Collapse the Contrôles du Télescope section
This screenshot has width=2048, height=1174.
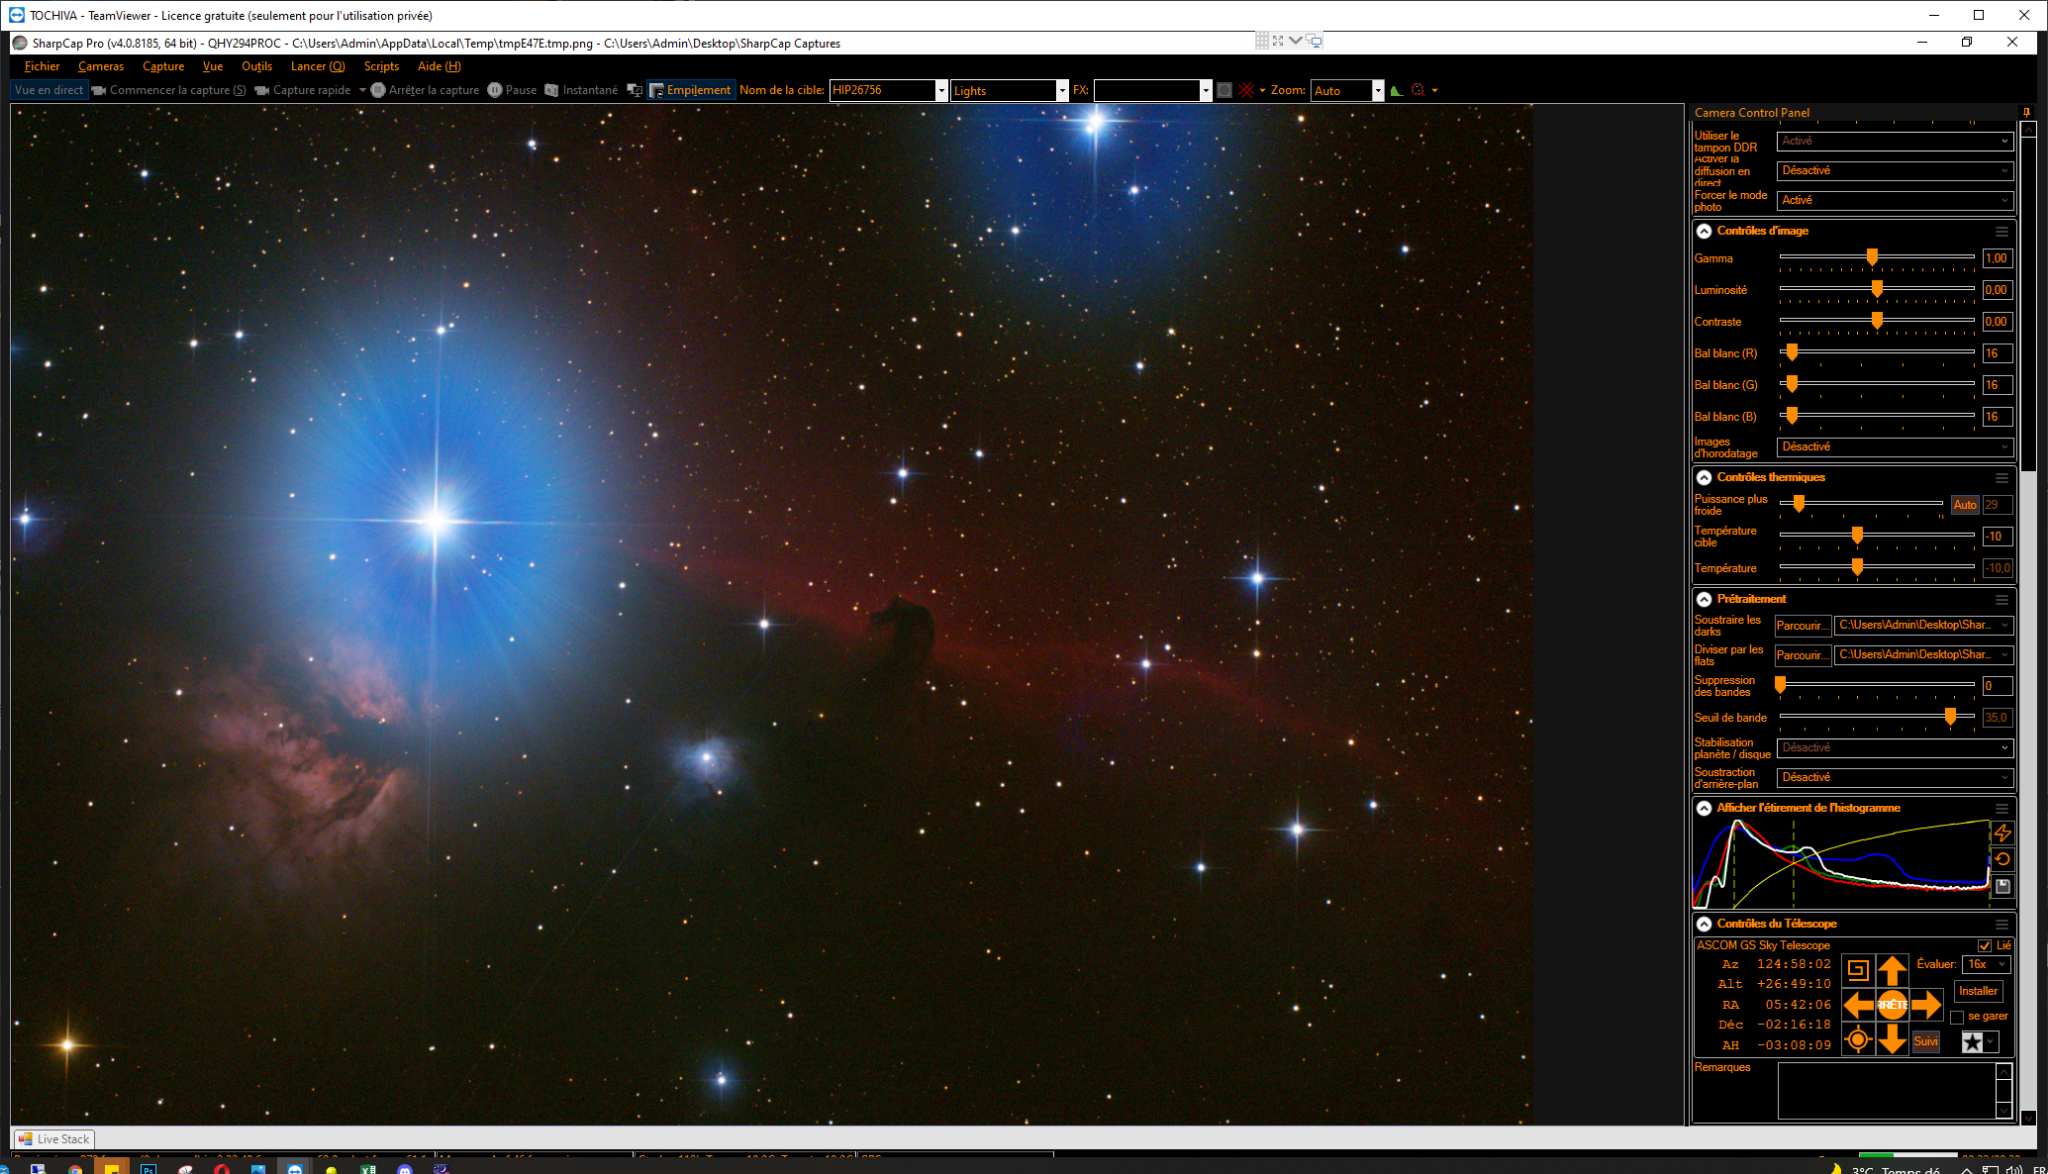1704,924
